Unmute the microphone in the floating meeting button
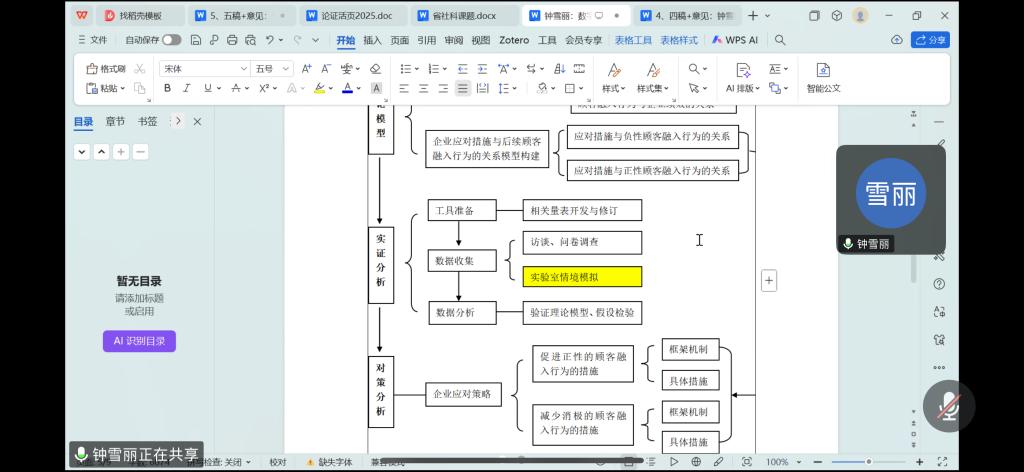The height and width of the screenshot is (472, 1024). (948, 405)
